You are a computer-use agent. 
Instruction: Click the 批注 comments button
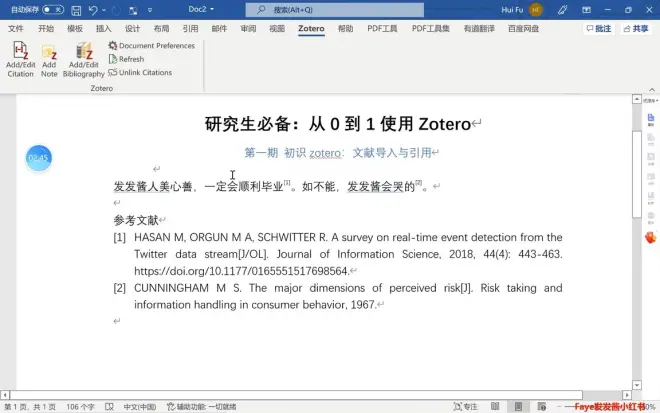[x=599, y=29]
